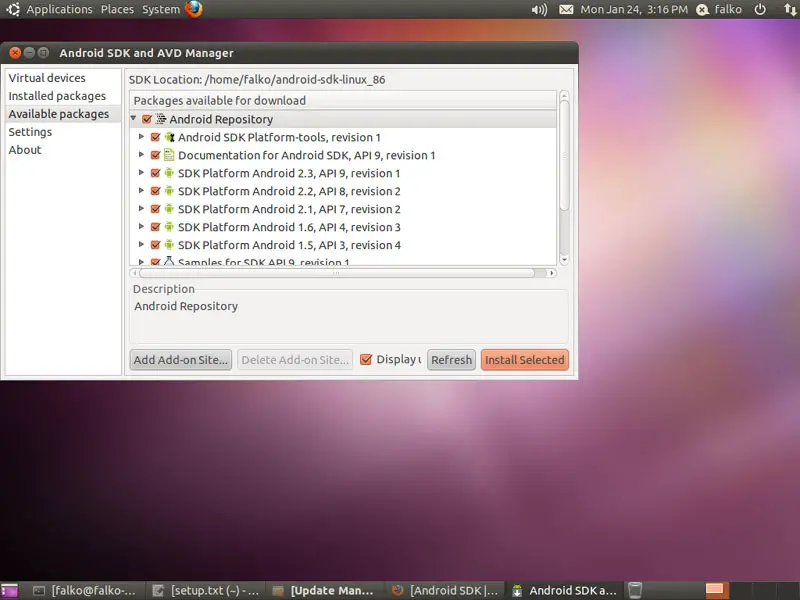Viewport: 800px width, 600px height.
Task: Expand SDK Platform Android 1.5 row
Action: pos(141,244)
